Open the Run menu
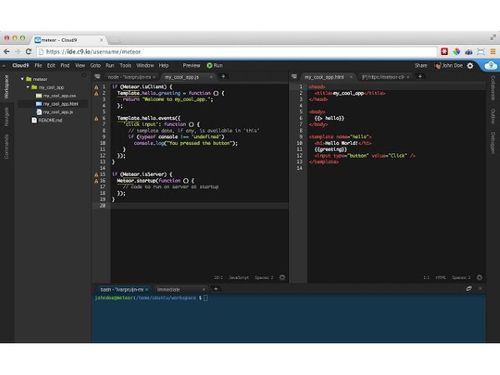 tap(110, 65)
